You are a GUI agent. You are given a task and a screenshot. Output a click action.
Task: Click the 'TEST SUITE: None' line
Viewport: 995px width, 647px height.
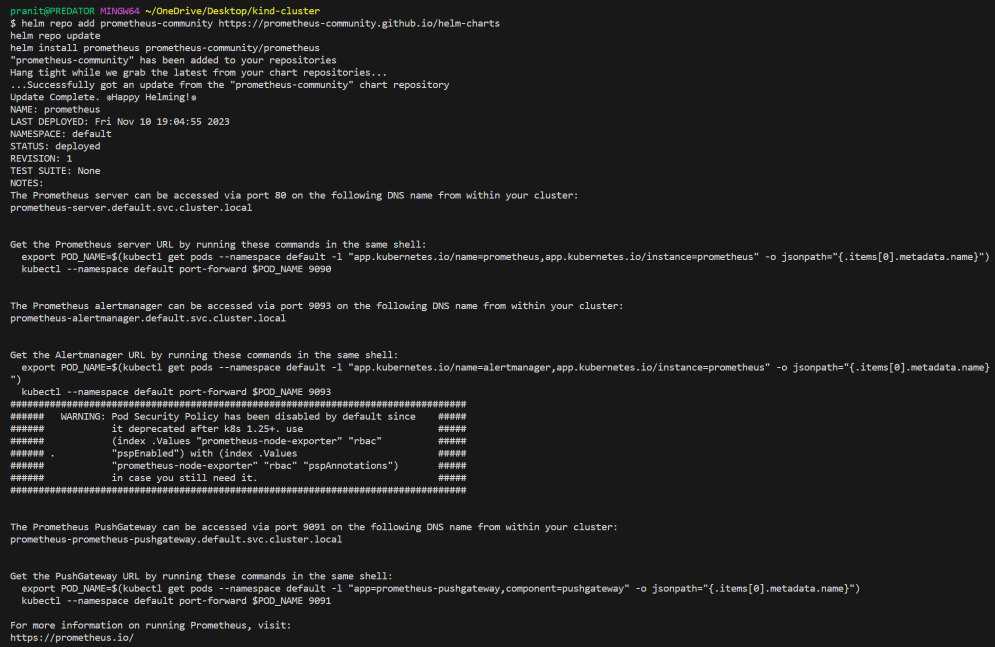click(55, 170)
